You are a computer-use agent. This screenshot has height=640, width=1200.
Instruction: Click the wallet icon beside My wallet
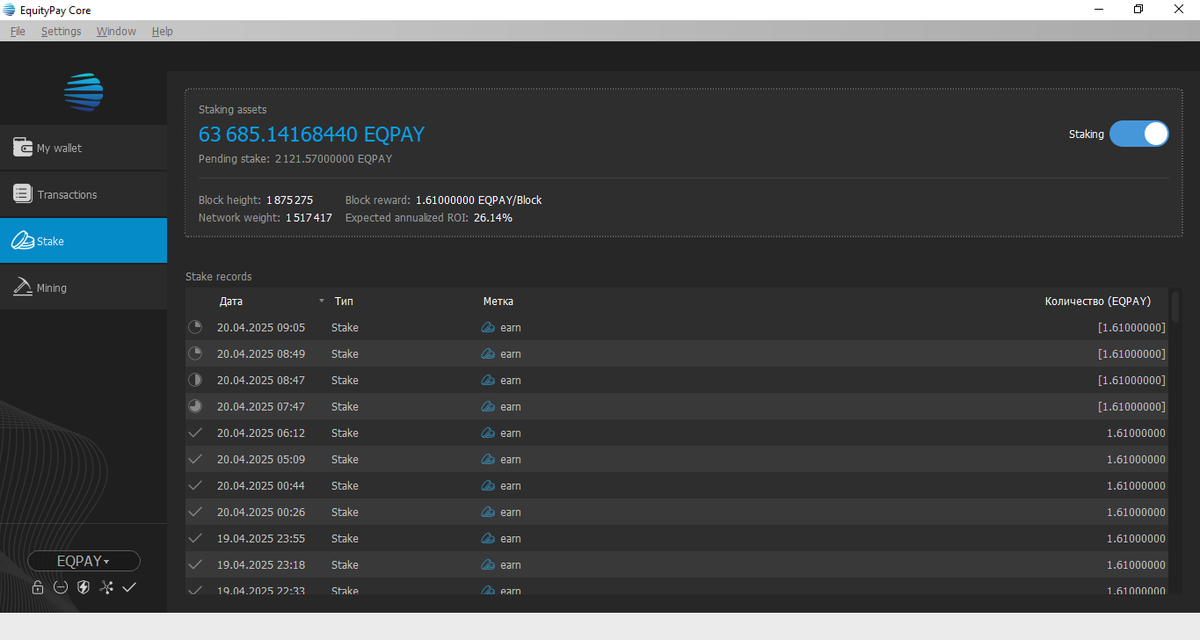(23, 147)
